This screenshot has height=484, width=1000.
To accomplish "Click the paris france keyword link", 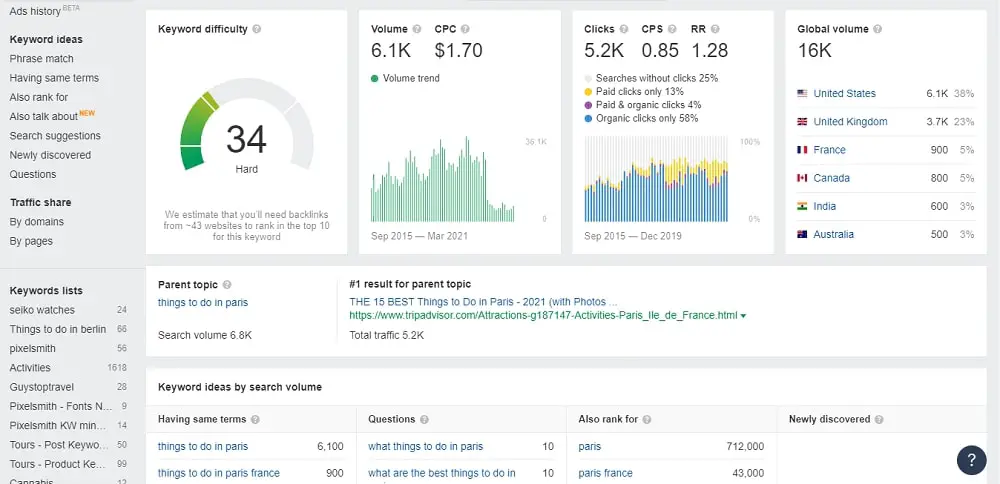I will coord(605,473).
